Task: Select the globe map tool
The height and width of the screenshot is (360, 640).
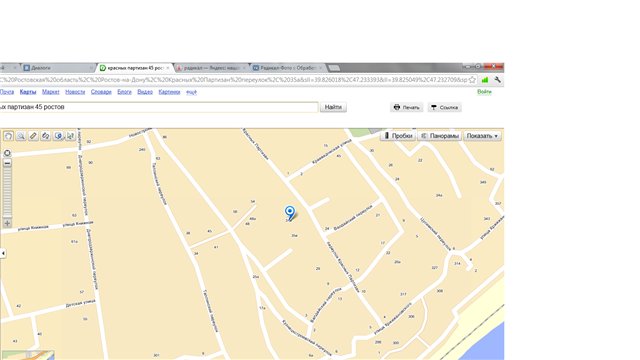Action: [x=58, y=136]
